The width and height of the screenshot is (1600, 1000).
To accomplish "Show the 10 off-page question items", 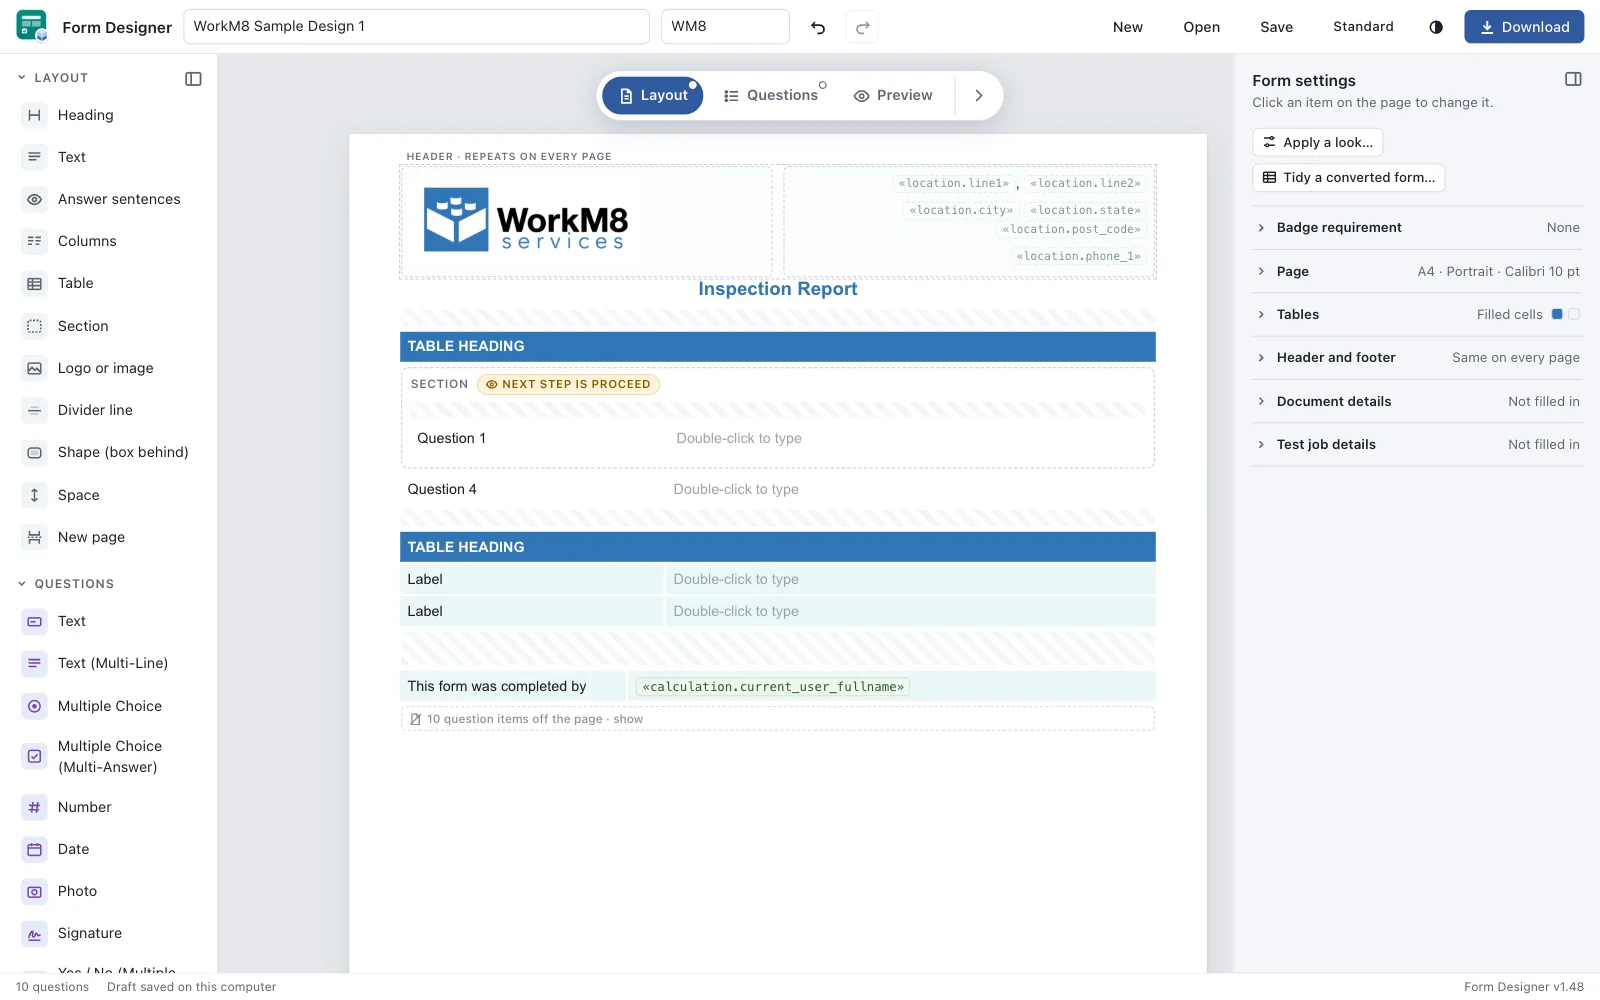I will point(778,719).
